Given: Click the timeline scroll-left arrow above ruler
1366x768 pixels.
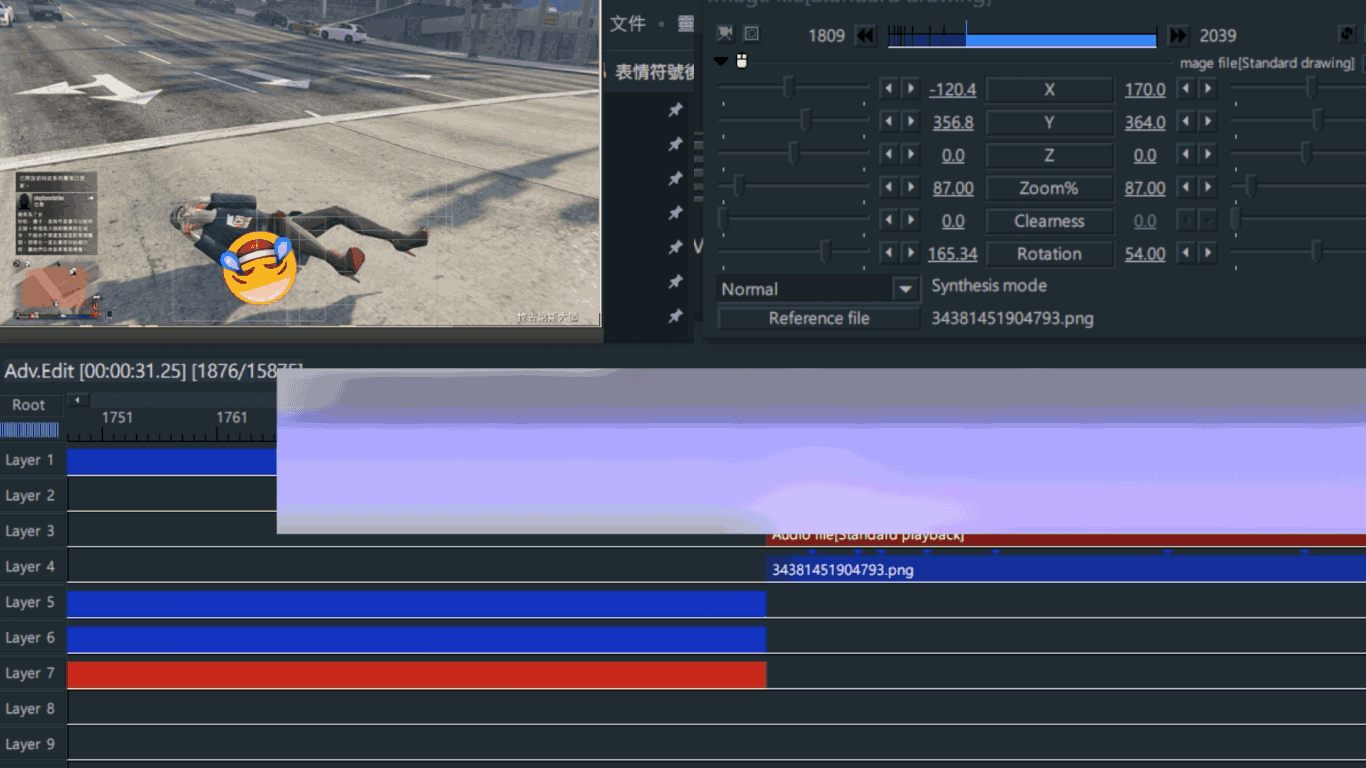Looking at the screenshot, I should [78, 400].
